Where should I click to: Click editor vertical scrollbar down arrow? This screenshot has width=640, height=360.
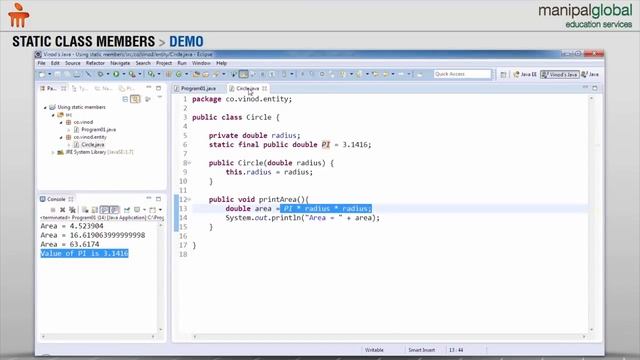[x=591, y=330]
